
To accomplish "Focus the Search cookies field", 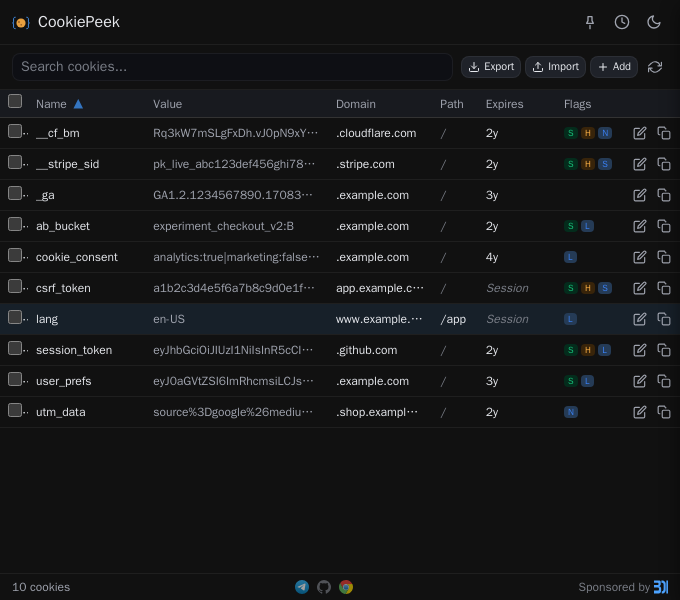I will [x=232, y=67].
